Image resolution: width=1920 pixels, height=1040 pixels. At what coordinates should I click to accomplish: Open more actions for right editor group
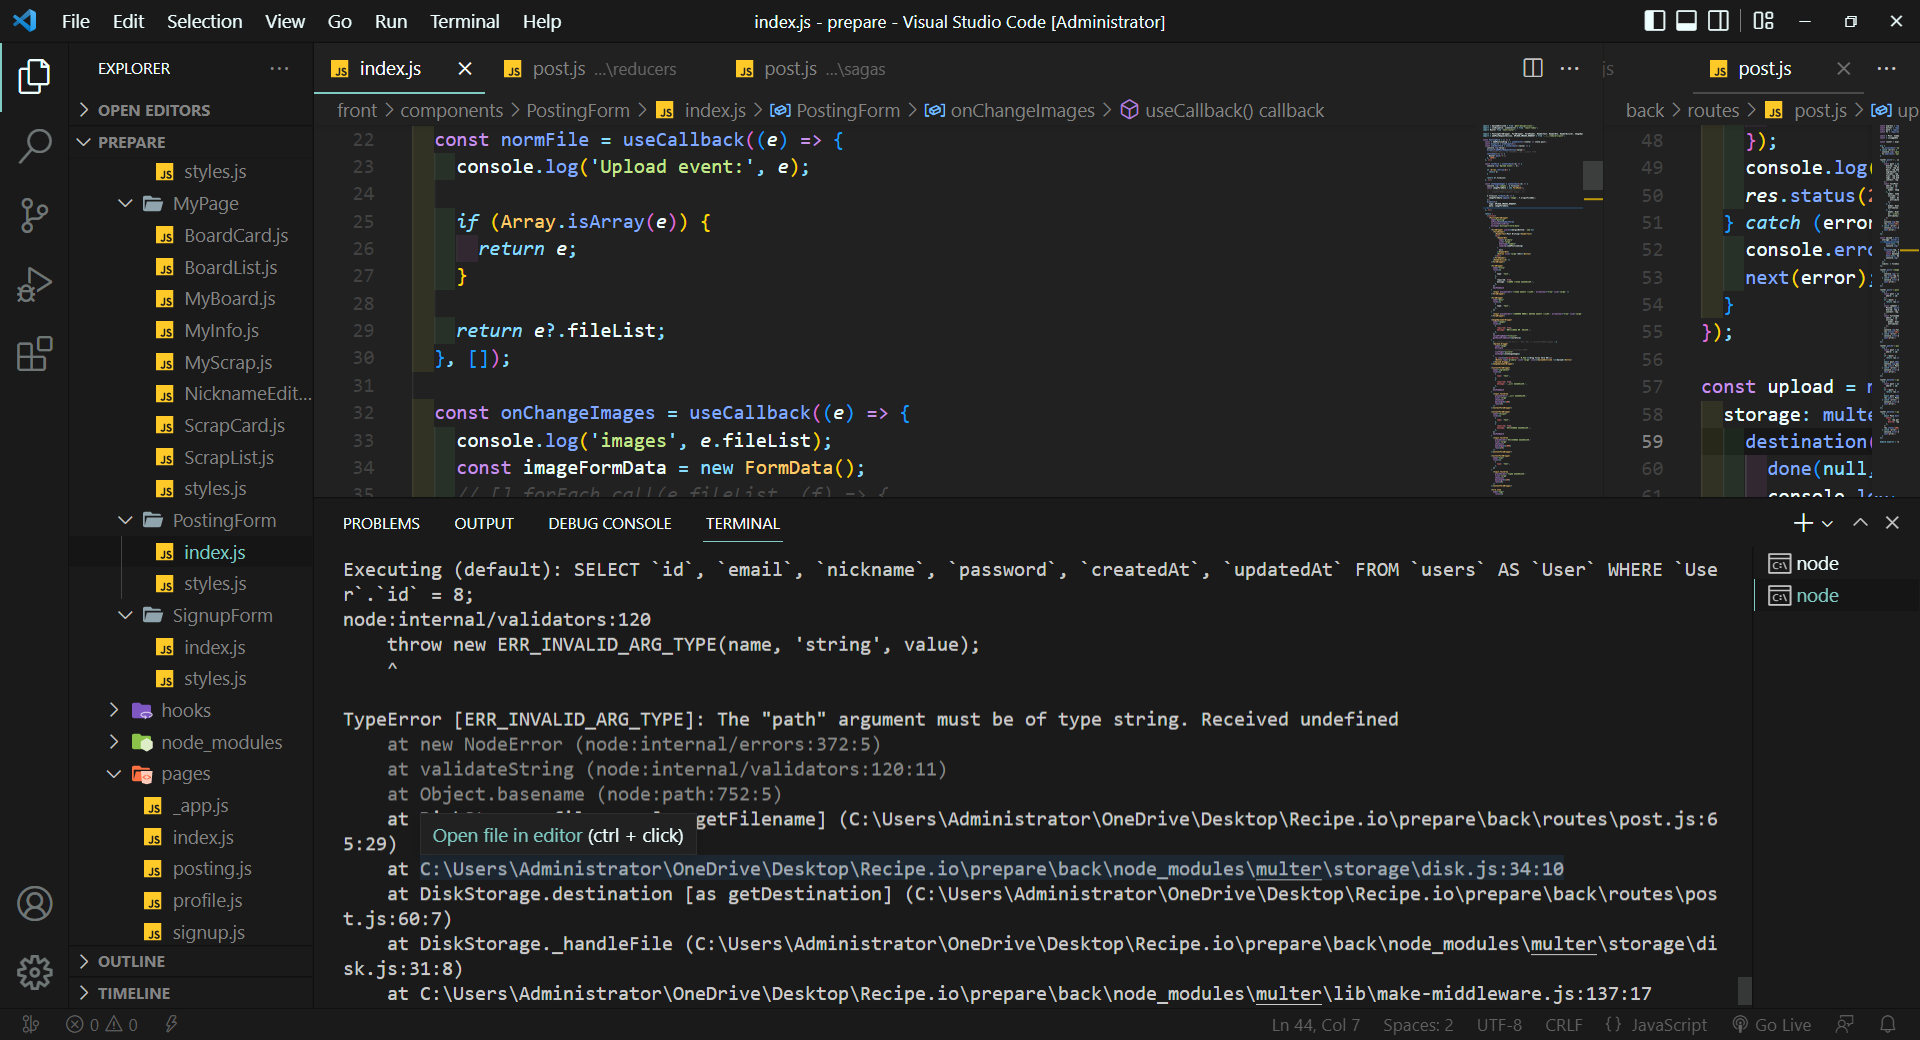(1887, 68)
